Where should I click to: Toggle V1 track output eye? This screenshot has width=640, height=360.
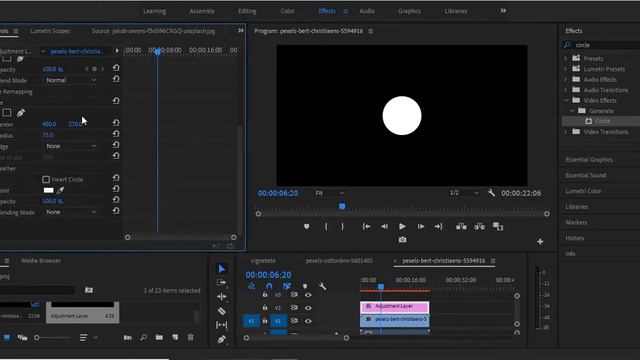(x=308, y=321)
